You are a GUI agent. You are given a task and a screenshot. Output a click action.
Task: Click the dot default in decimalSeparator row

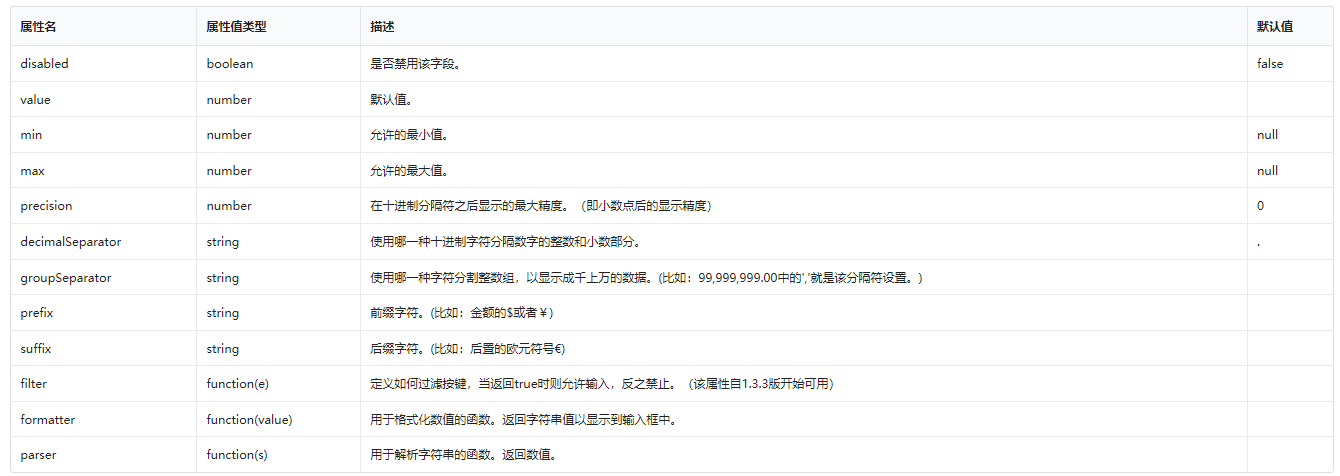[1258, 243]
